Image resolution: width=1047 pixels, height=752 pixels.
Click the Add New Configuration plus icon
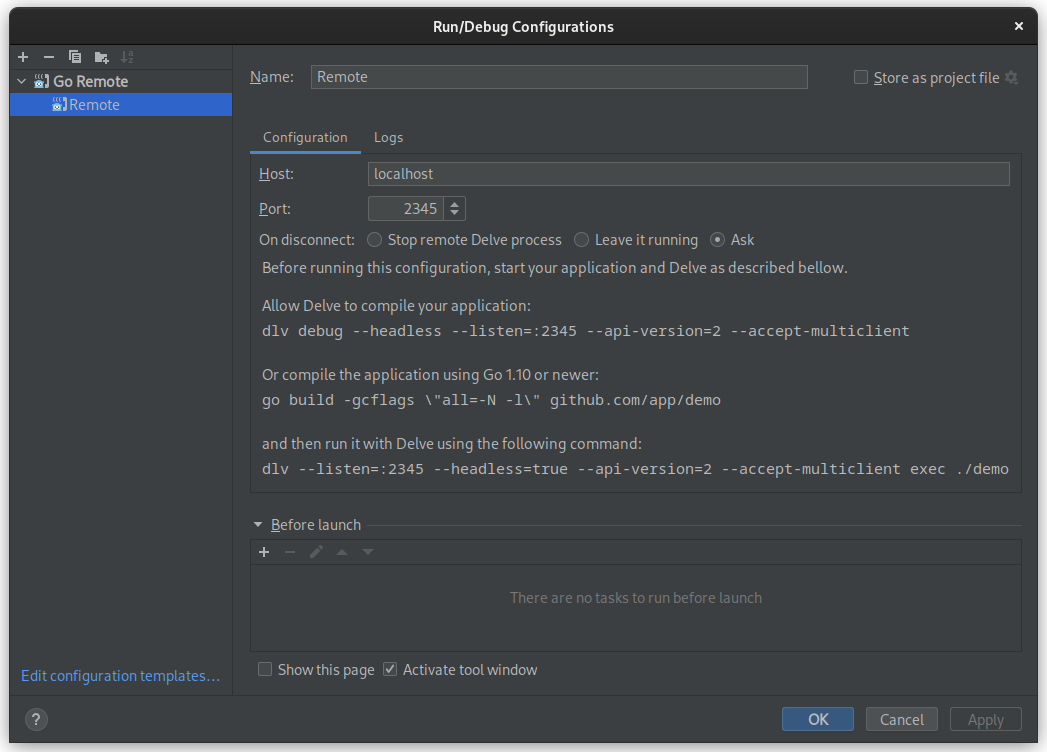pyautogui.click(x=23, y=57)
